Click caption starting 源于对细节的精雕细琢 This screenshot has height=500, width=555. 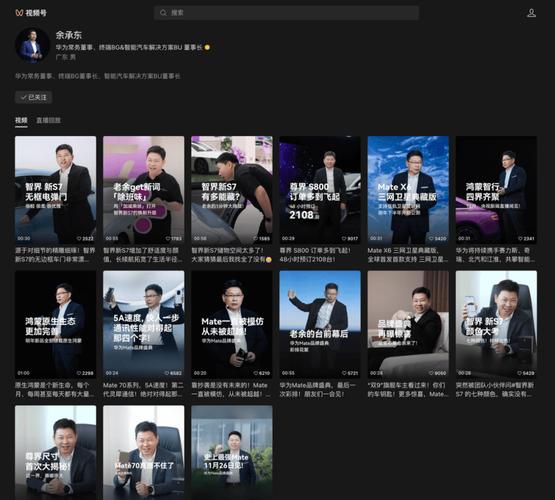pyautogui.click(x=55, y=255)
